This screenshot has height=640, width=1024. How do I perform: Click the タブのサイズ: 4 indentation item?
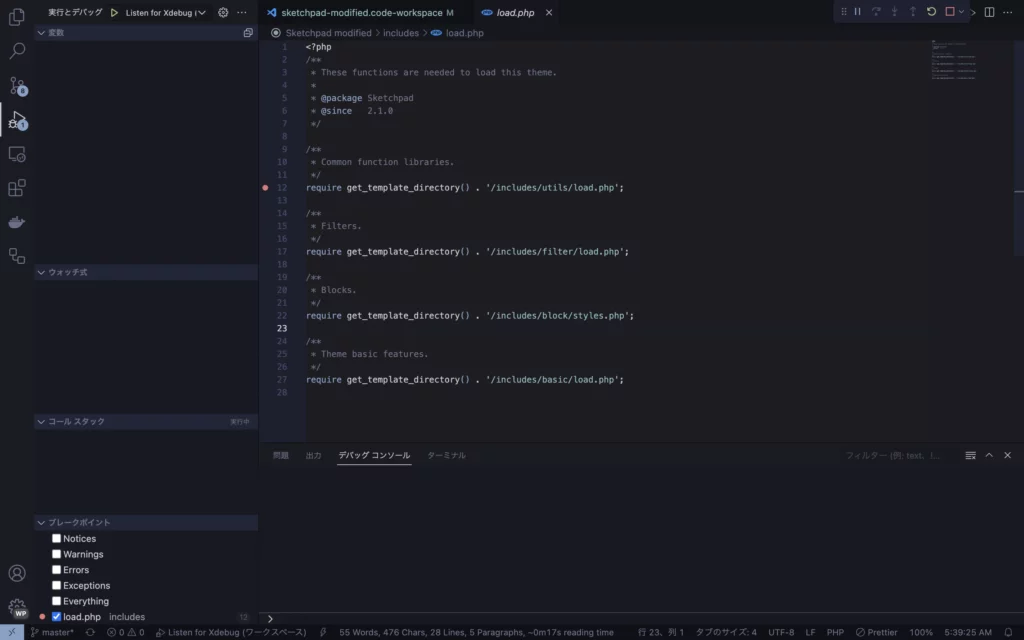(x=726, y=632)
